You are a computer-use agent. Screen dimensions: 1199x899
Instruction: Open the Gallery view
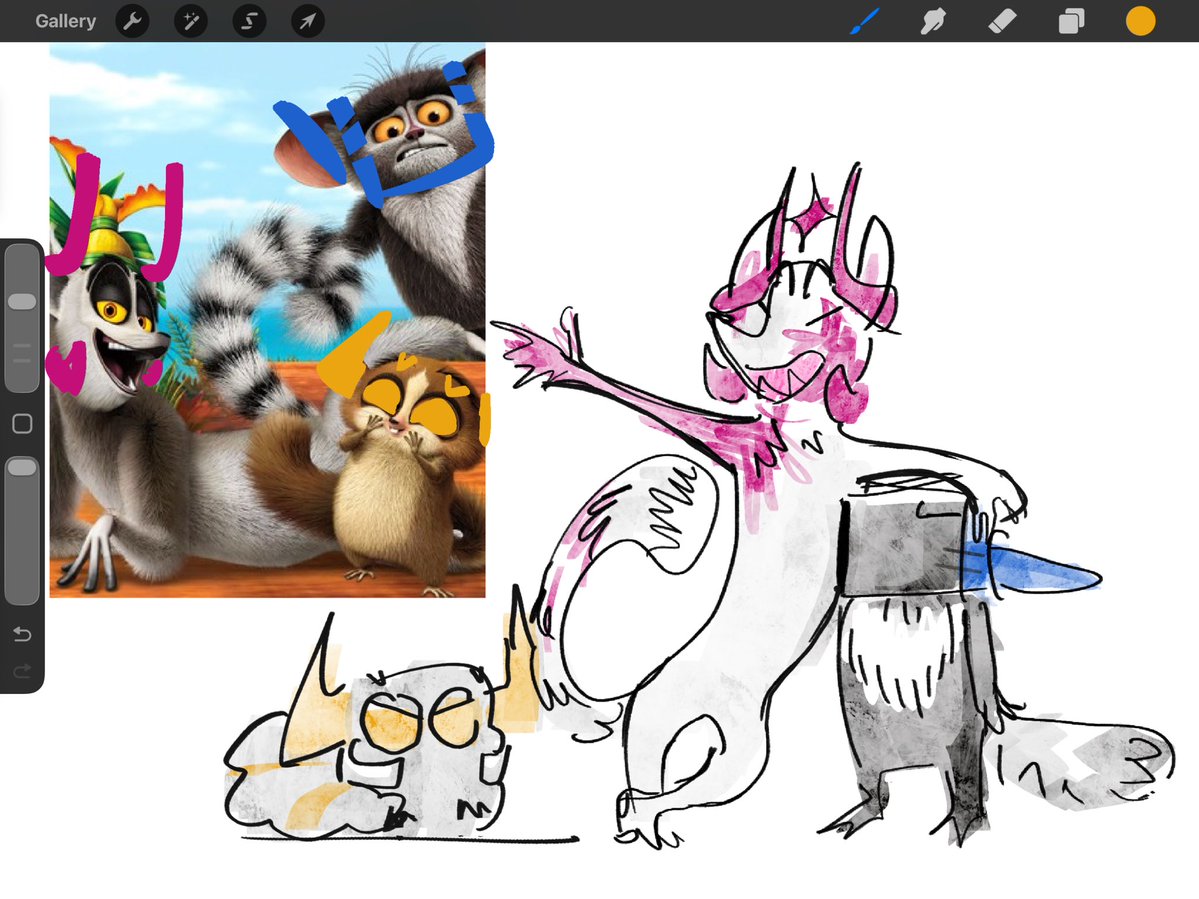point(65,21)
